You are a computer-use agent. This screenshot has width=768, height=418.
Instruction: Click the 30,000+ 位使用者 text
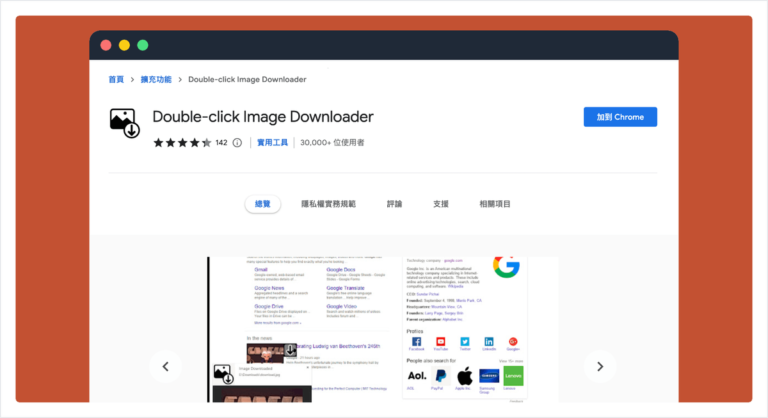click(332, 143)
